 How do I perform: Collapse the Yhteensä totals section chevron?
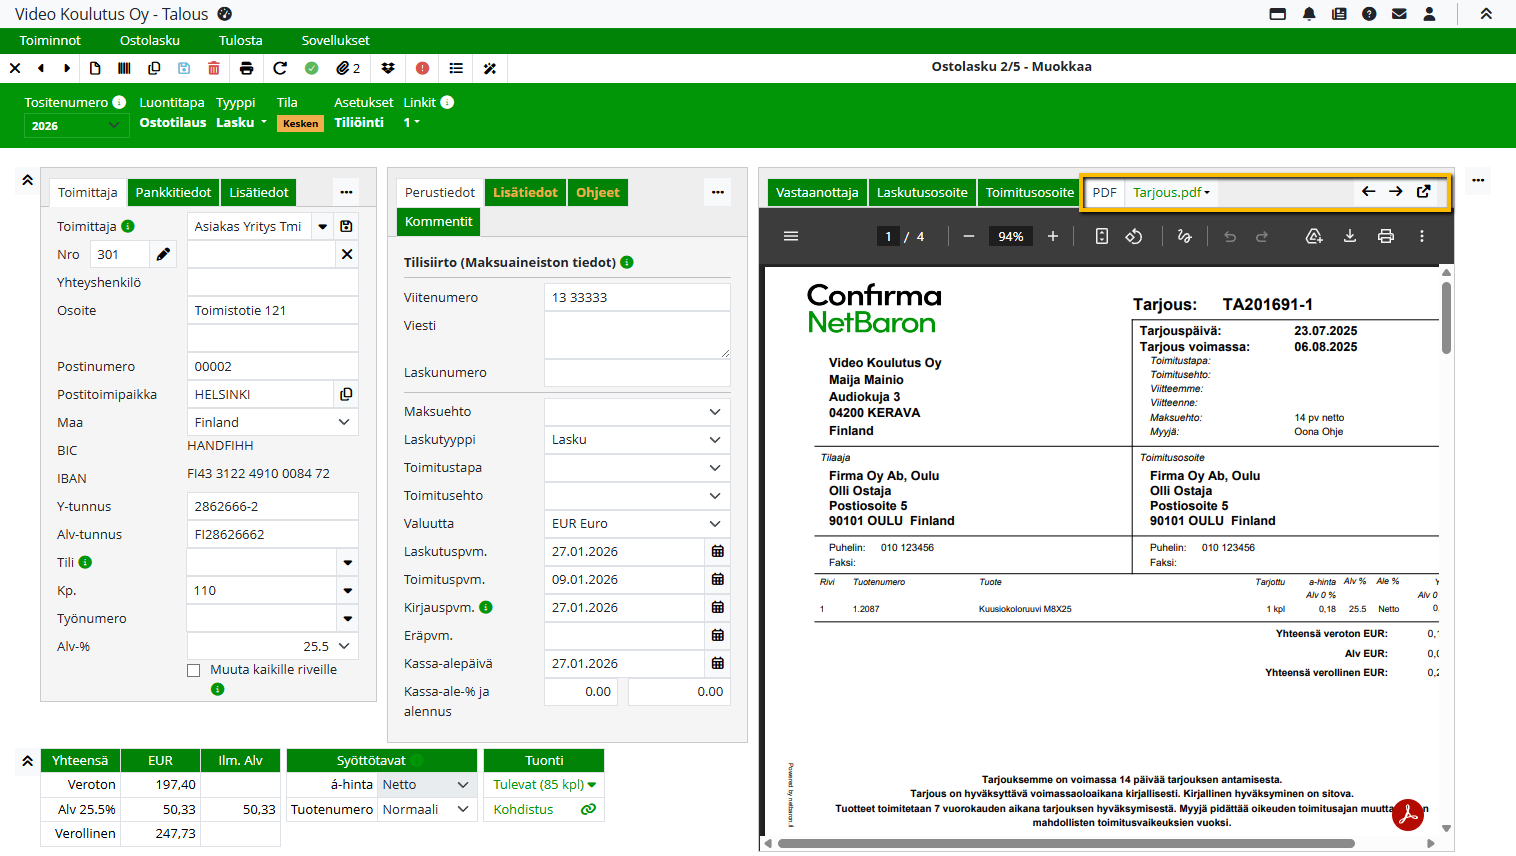[x=27, y=761]
